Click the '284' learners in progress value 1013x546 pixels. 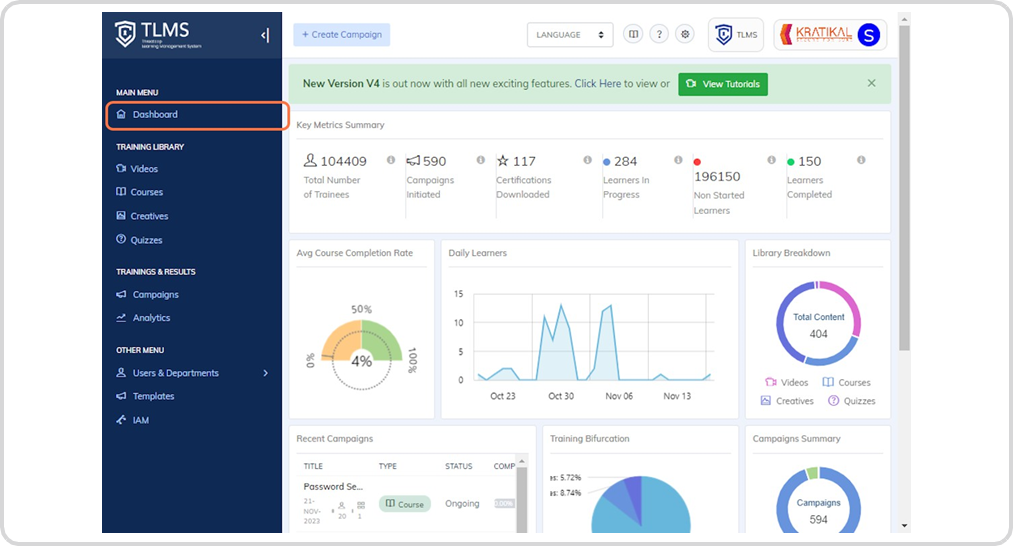[x=625, y=161]
